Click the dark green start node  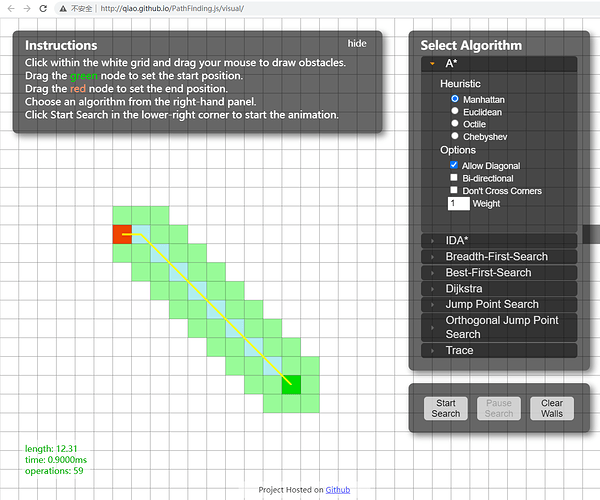click(291, 384)
